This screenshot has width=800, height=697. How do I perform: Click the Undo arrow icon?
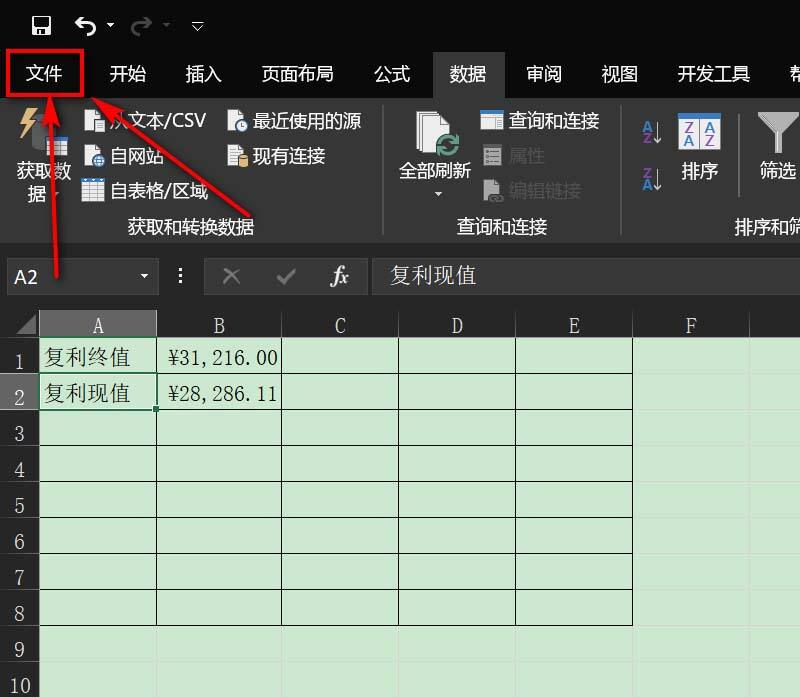coord(85,26)
